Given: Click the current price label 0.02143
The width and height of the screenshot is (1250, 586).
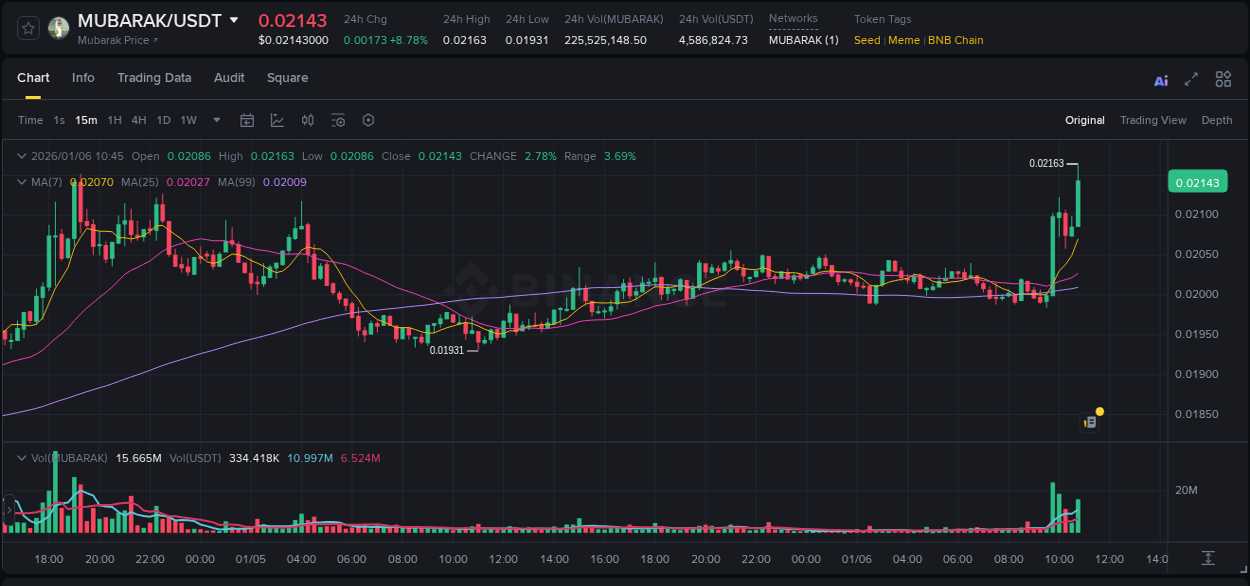Looking at the screenshot, I should click(1197, 181).
